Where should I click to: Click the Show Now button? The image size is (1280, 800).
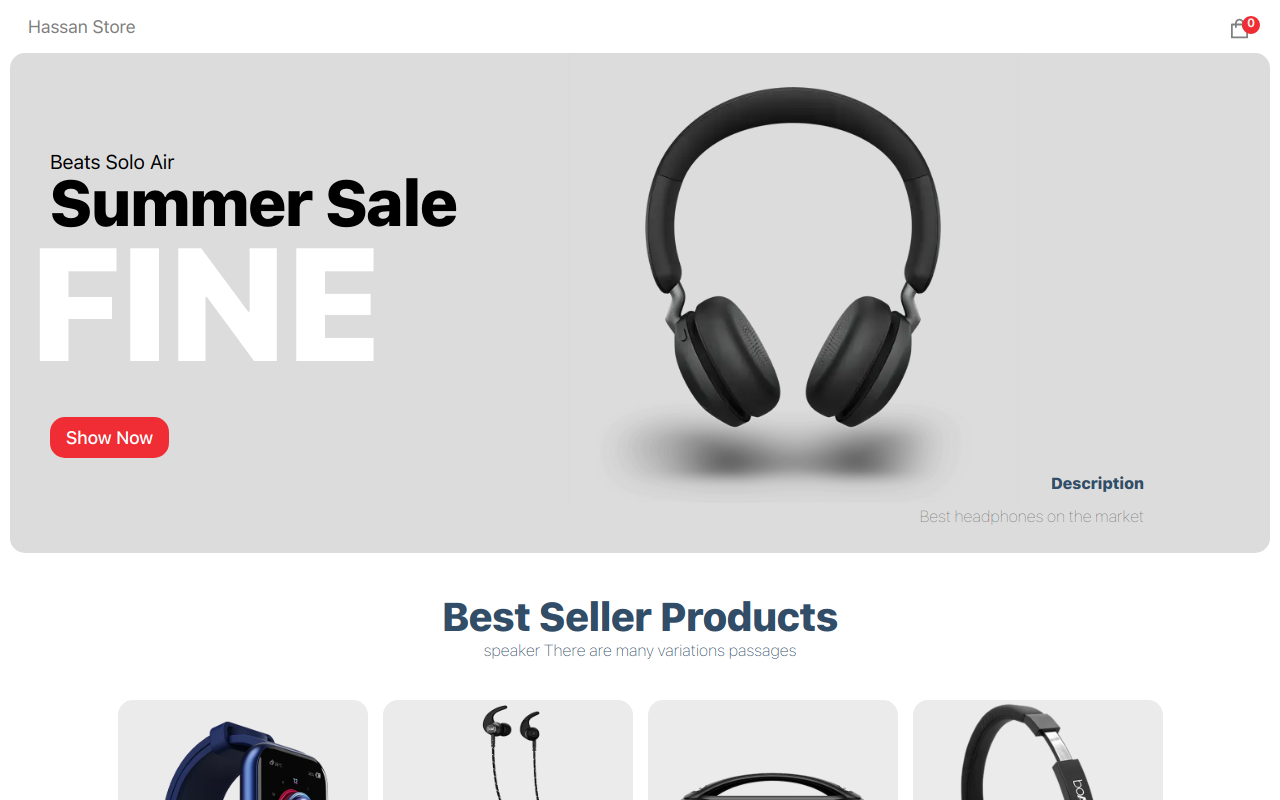coord(109,437)
